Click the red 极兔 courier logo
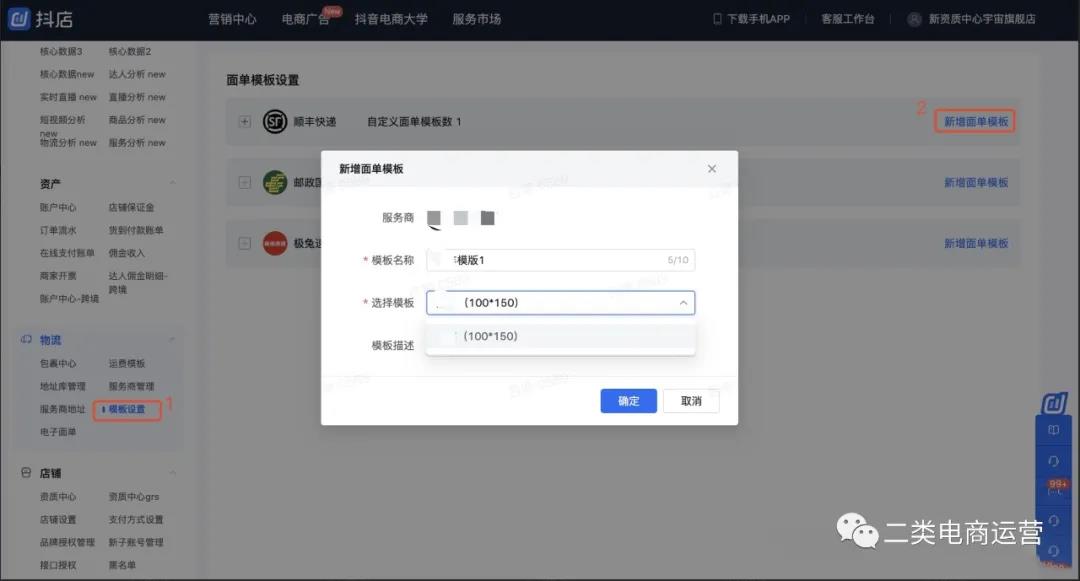Screen dimensions: 1080x581 point(275,243)
